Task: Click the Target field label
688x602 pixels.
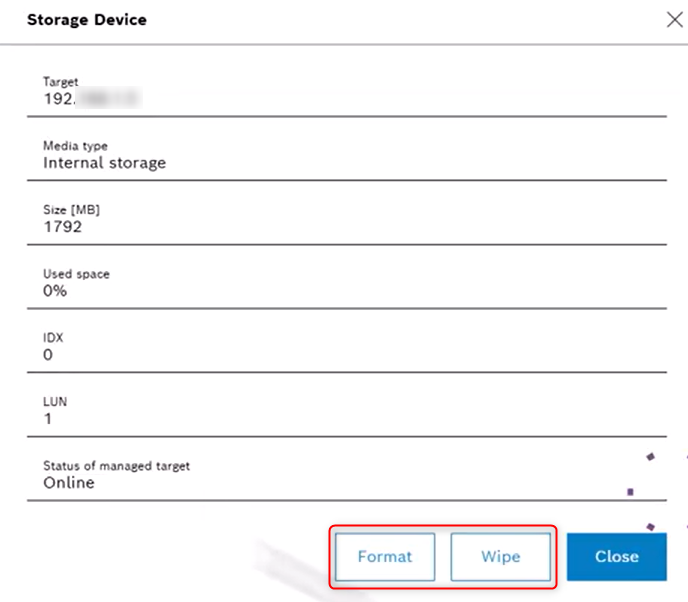Action: 60,82
